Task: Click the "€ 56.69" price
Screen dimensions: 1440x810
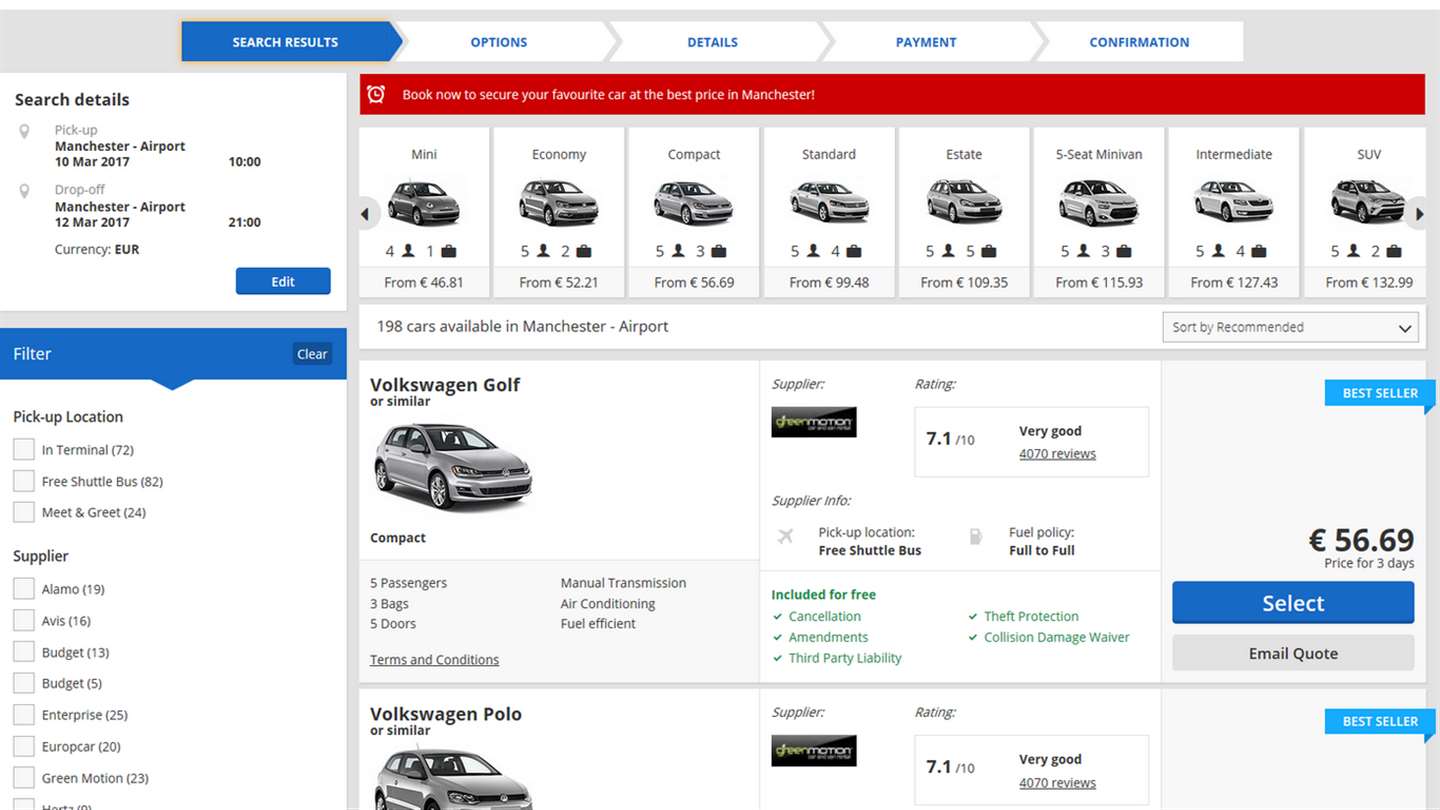Action: tap(1361, 540)
